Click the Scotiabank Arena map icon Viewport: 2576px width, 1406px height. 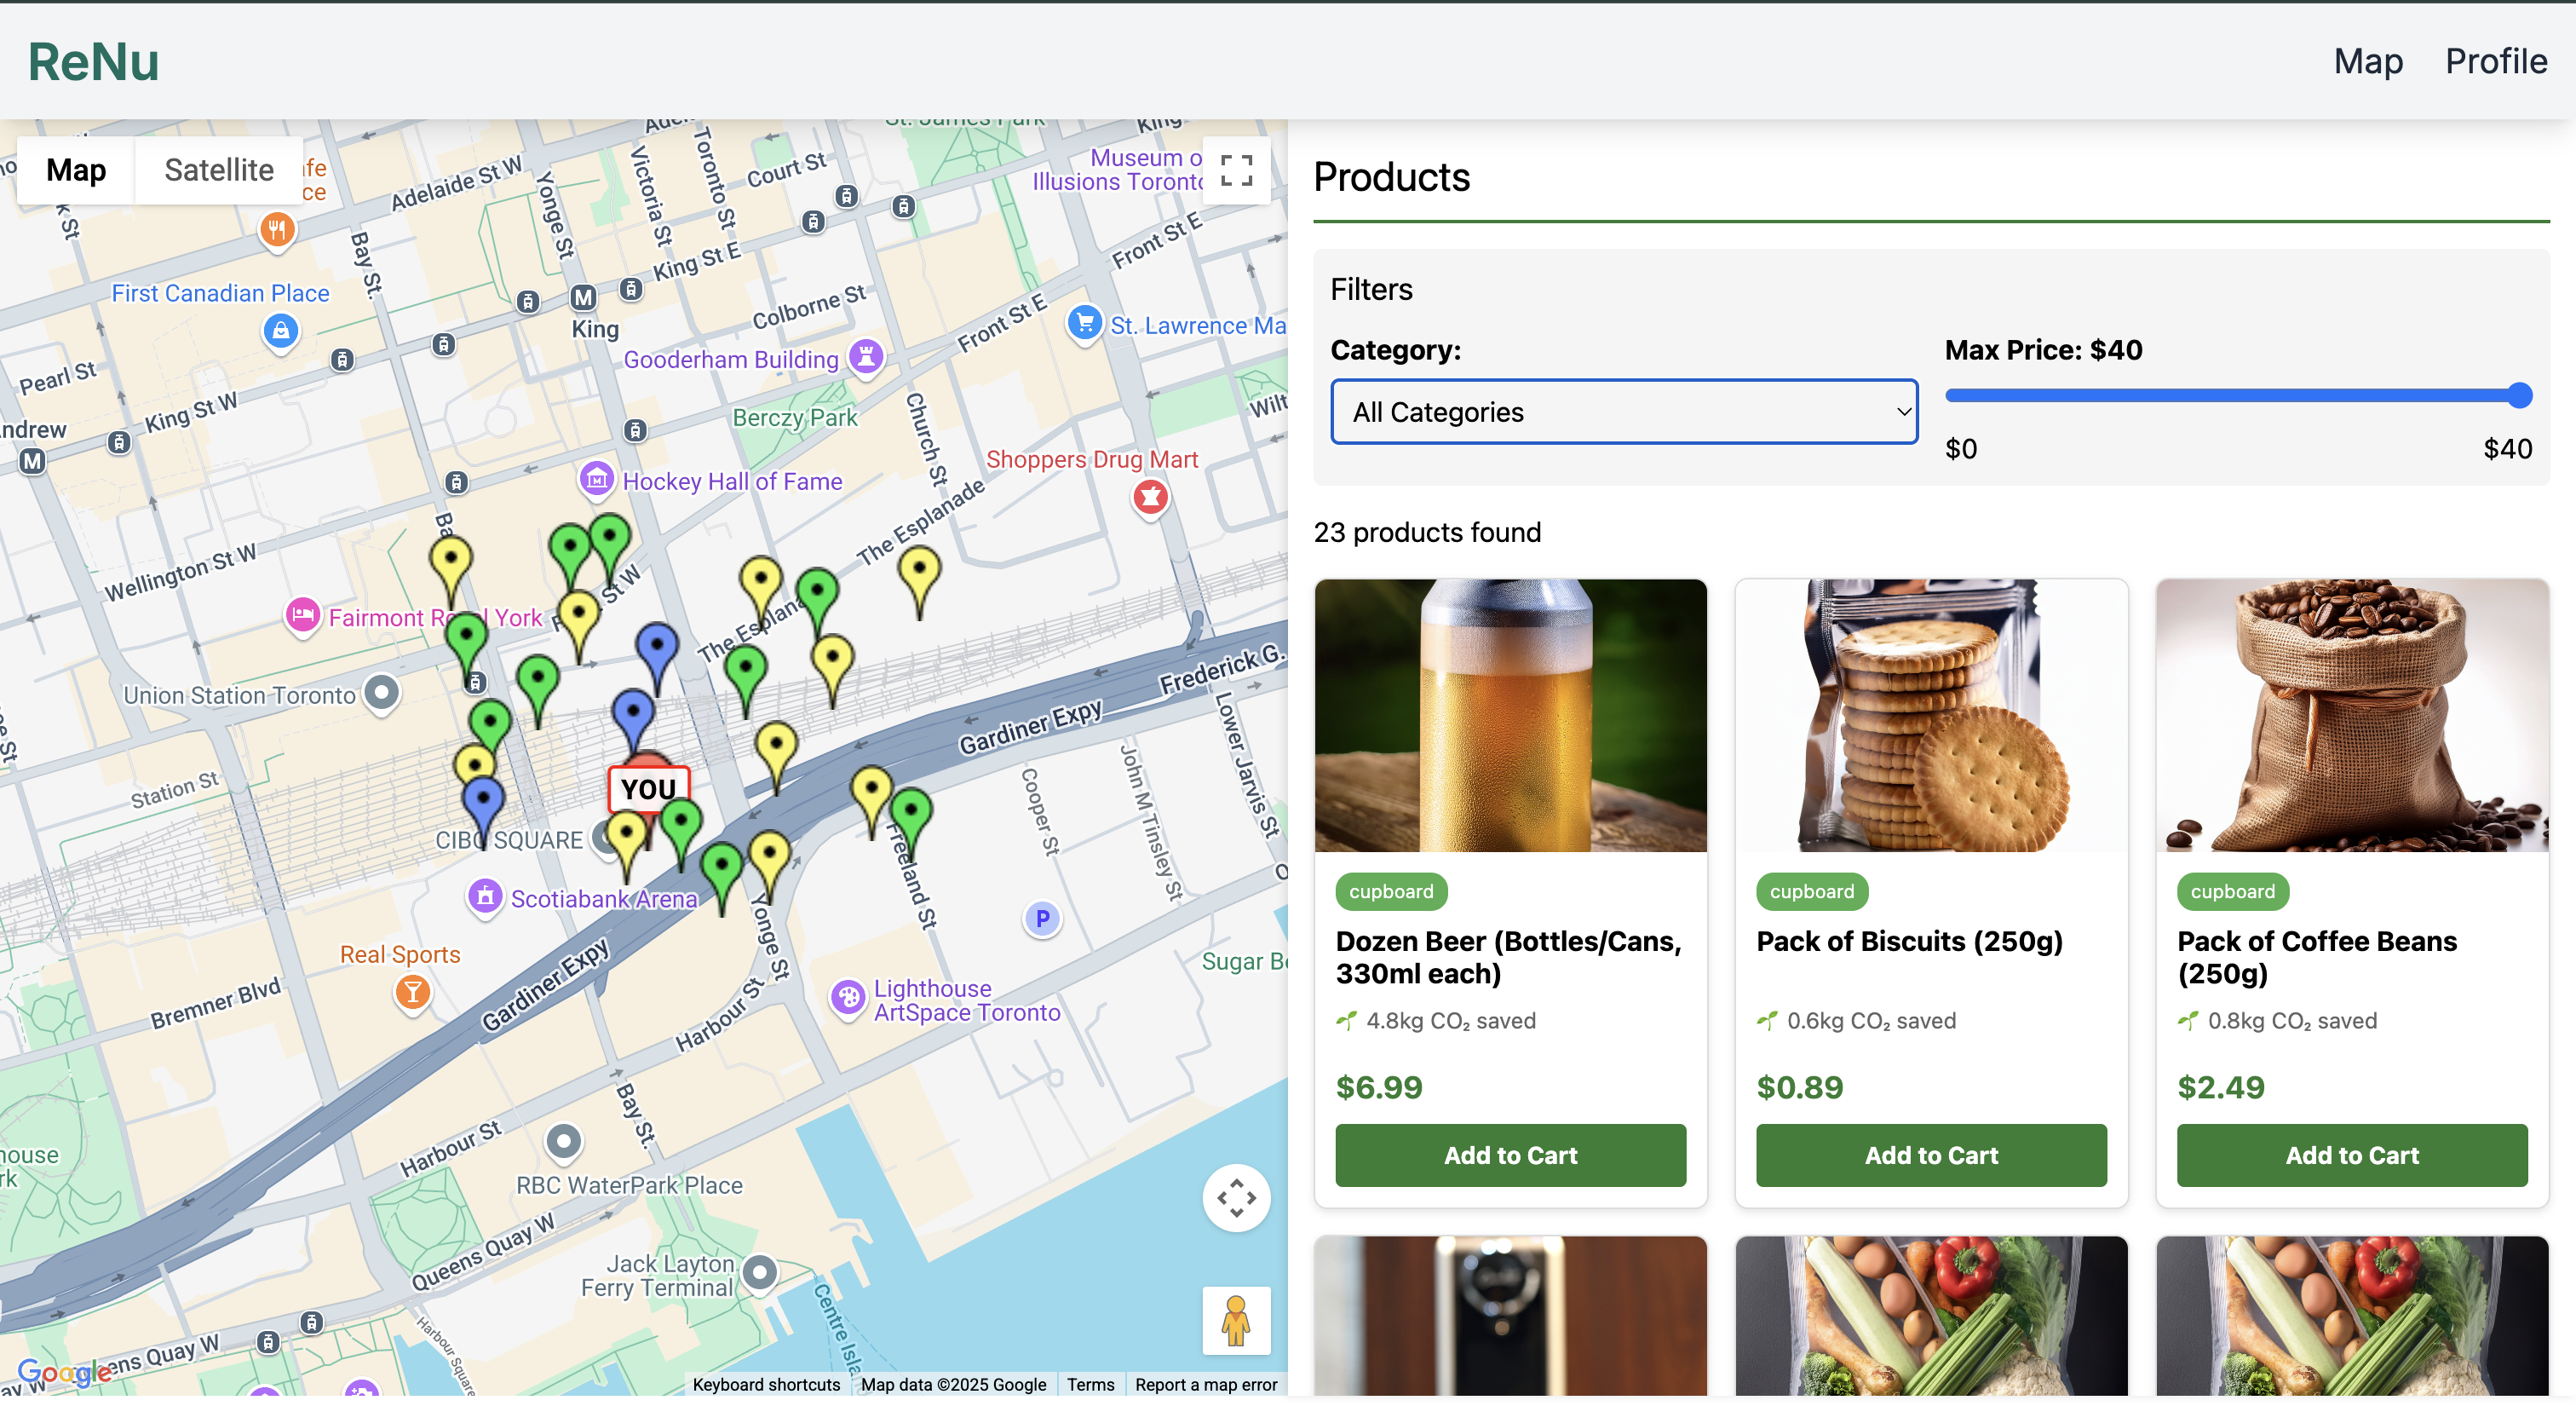coord(485,896)
